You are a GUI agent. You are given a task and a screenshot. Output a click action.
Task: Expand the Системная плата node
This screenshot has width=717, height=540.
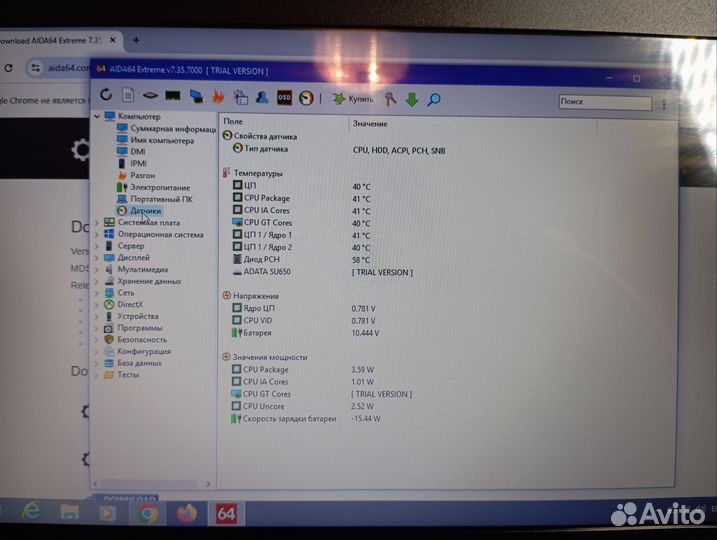click(96, 223)
